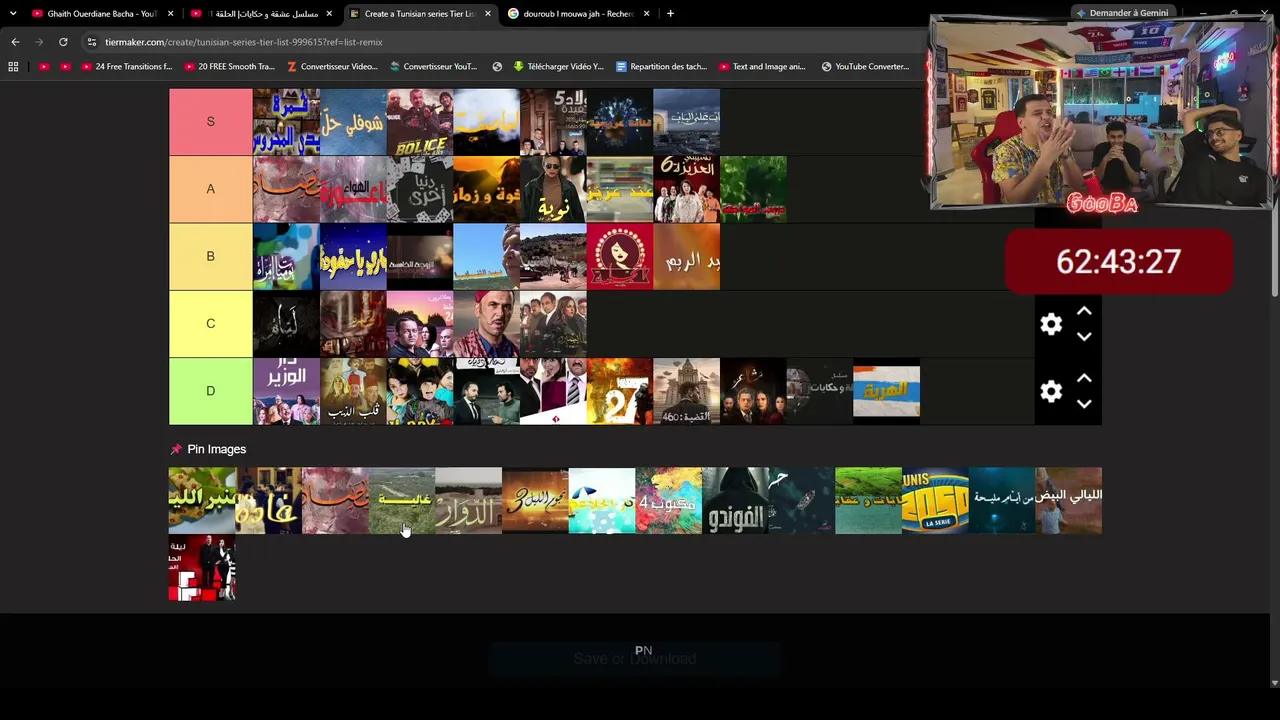Click the Demander à Gemini button
Image resolution: width=1280 pixels, height=720 pixels.
[x=1122, y=13]
